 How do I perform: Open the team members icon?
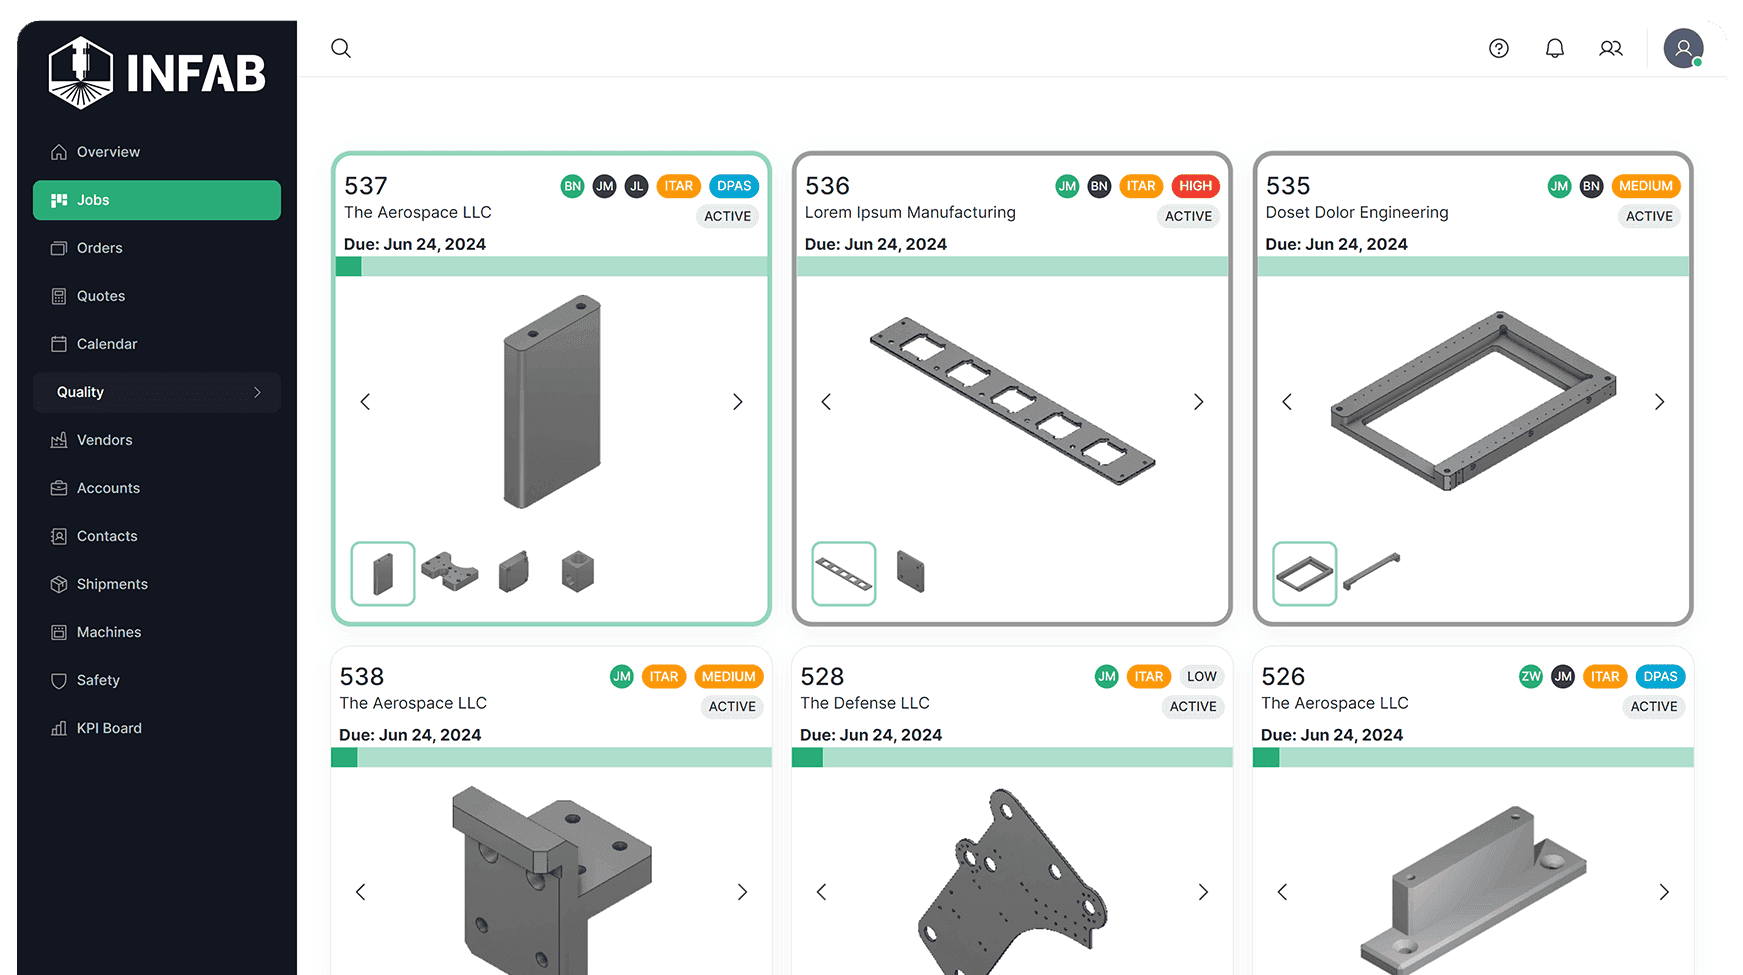pos(1610,48)
